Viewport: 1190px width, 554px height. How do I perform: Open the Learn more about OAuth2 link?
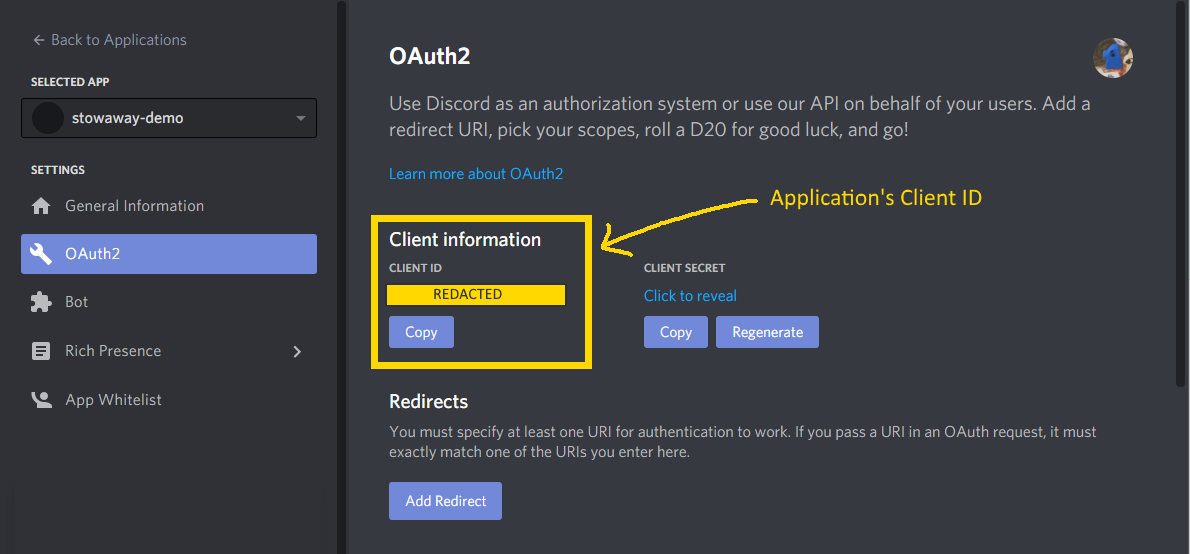tap(476, 174)
